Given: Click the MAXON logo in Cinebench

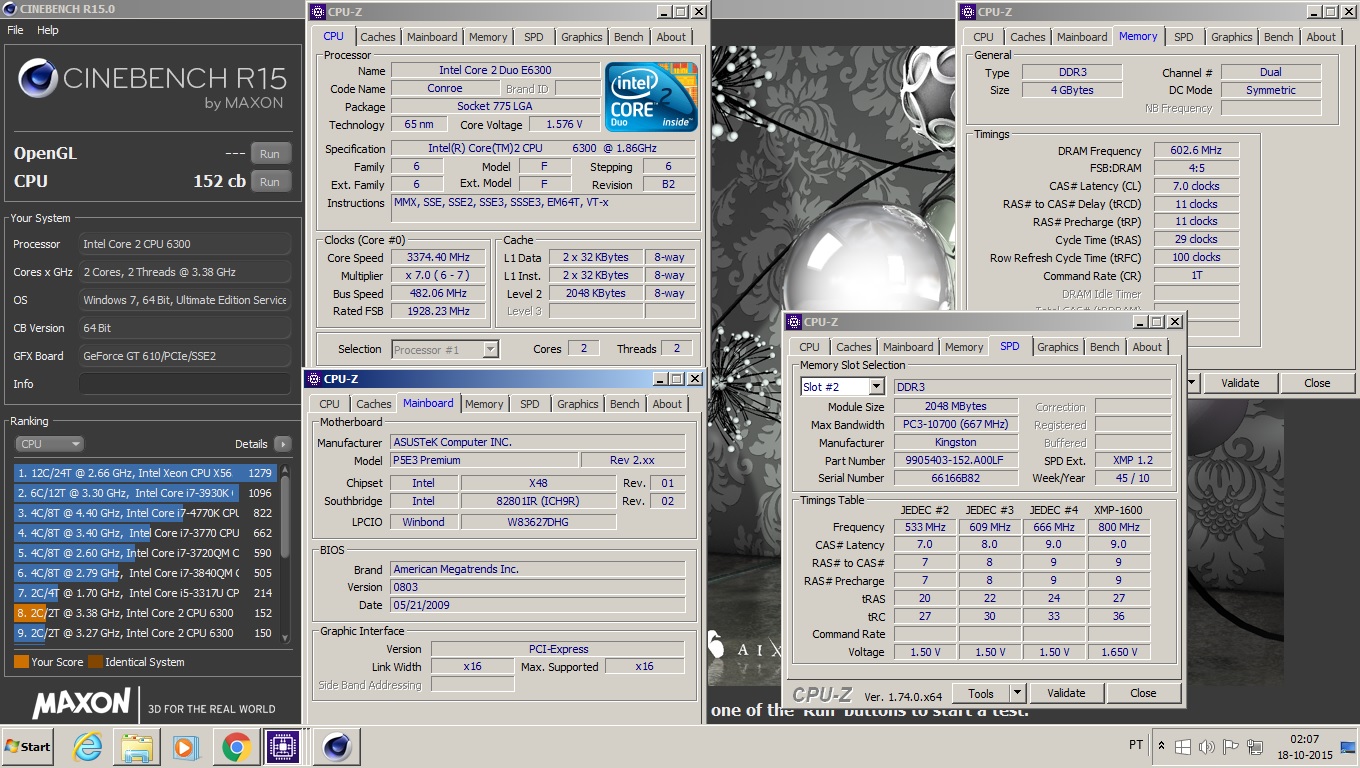Looking at the screenshot, I should [81, 703].
